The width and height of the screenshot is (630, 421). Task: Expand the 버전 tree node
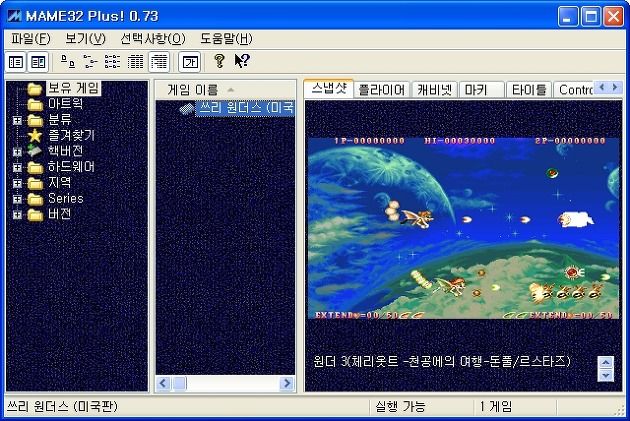(17, 215)
